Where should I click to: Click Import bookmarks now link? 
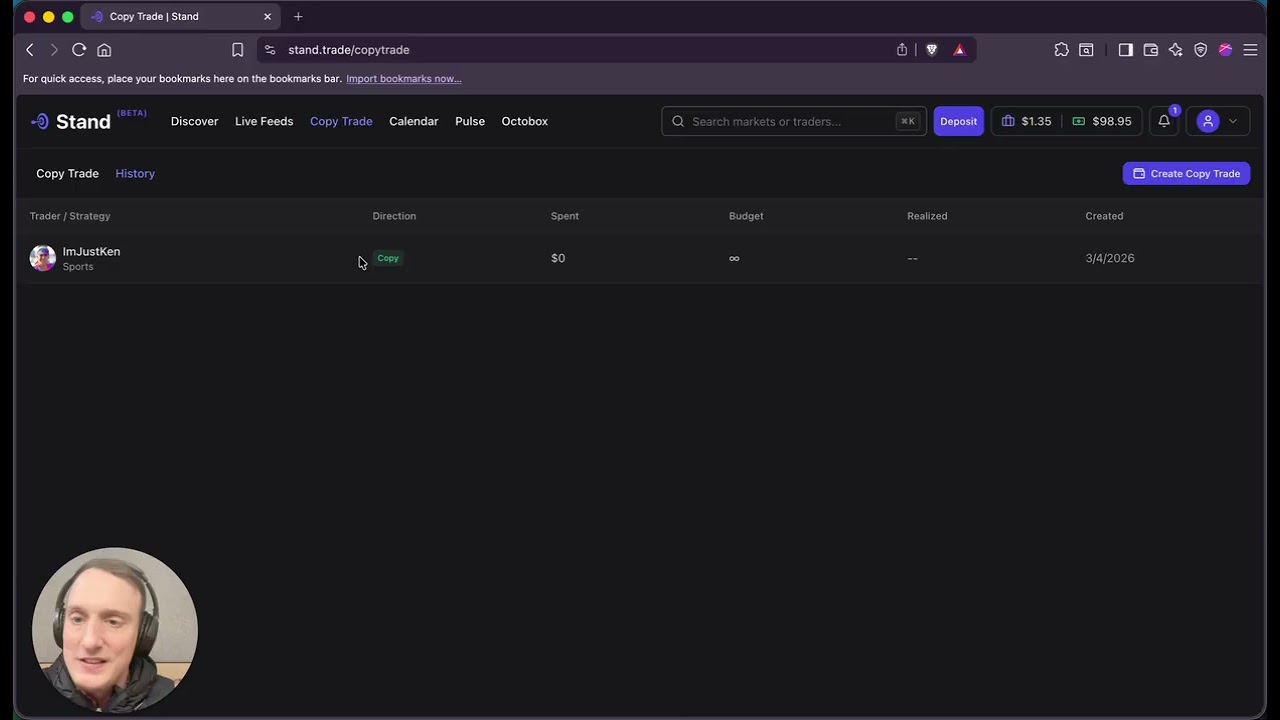[403, 79]
